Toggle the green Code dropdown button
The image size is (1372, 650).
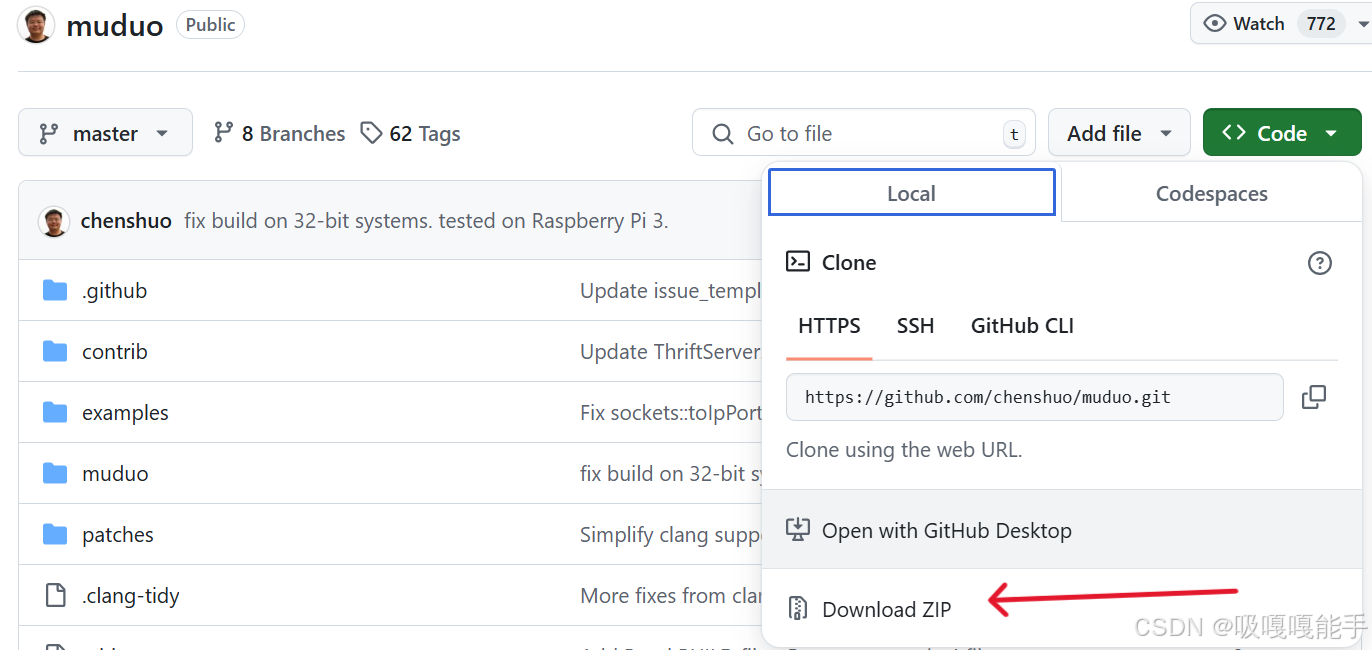pyautogui.click(x=1282, y=133)
